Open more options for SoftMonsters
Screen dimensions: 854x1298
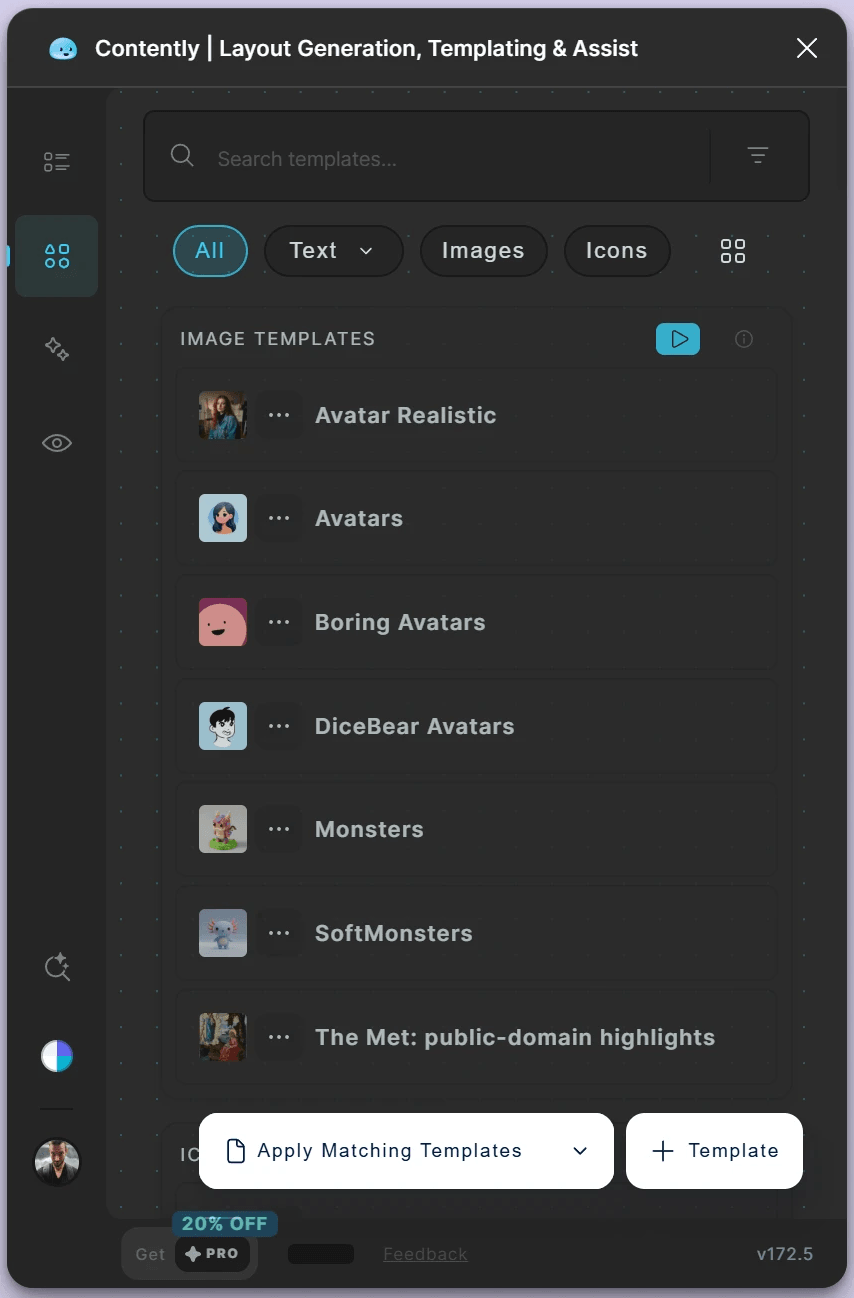tap(279, 933)
